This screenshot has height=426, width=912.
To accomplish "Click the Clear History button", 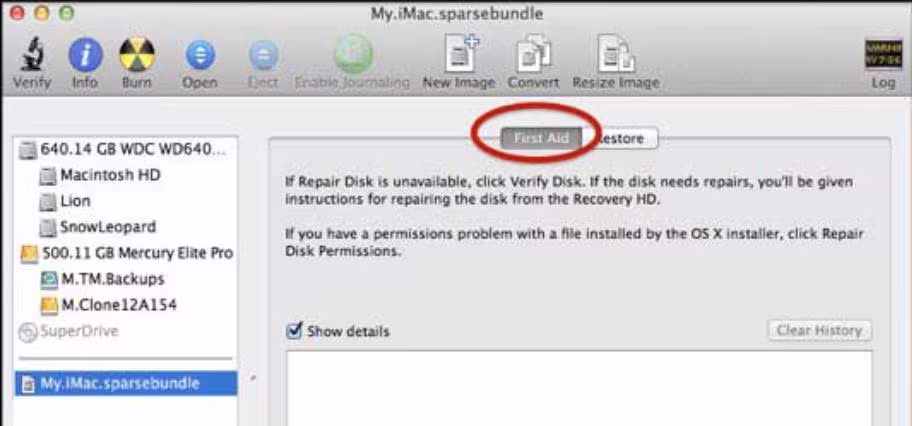I will click(x=820, y=331).
